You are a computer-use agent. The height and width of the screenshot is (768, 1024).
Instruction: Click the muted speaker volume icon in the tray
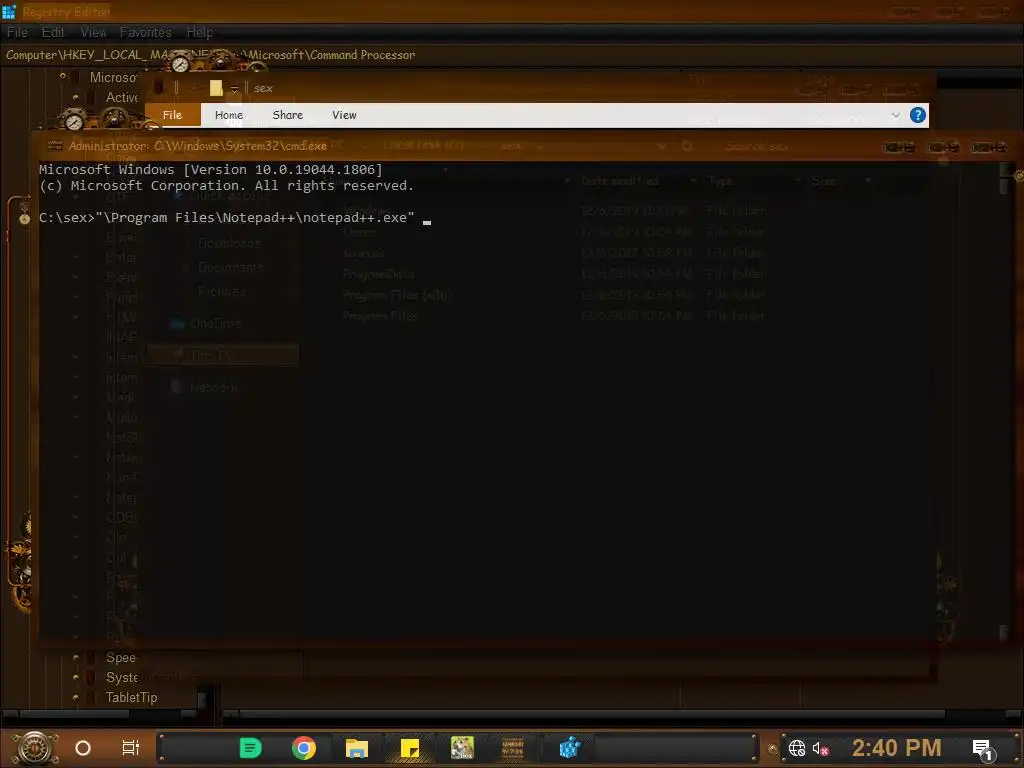(x=820, y=748)
